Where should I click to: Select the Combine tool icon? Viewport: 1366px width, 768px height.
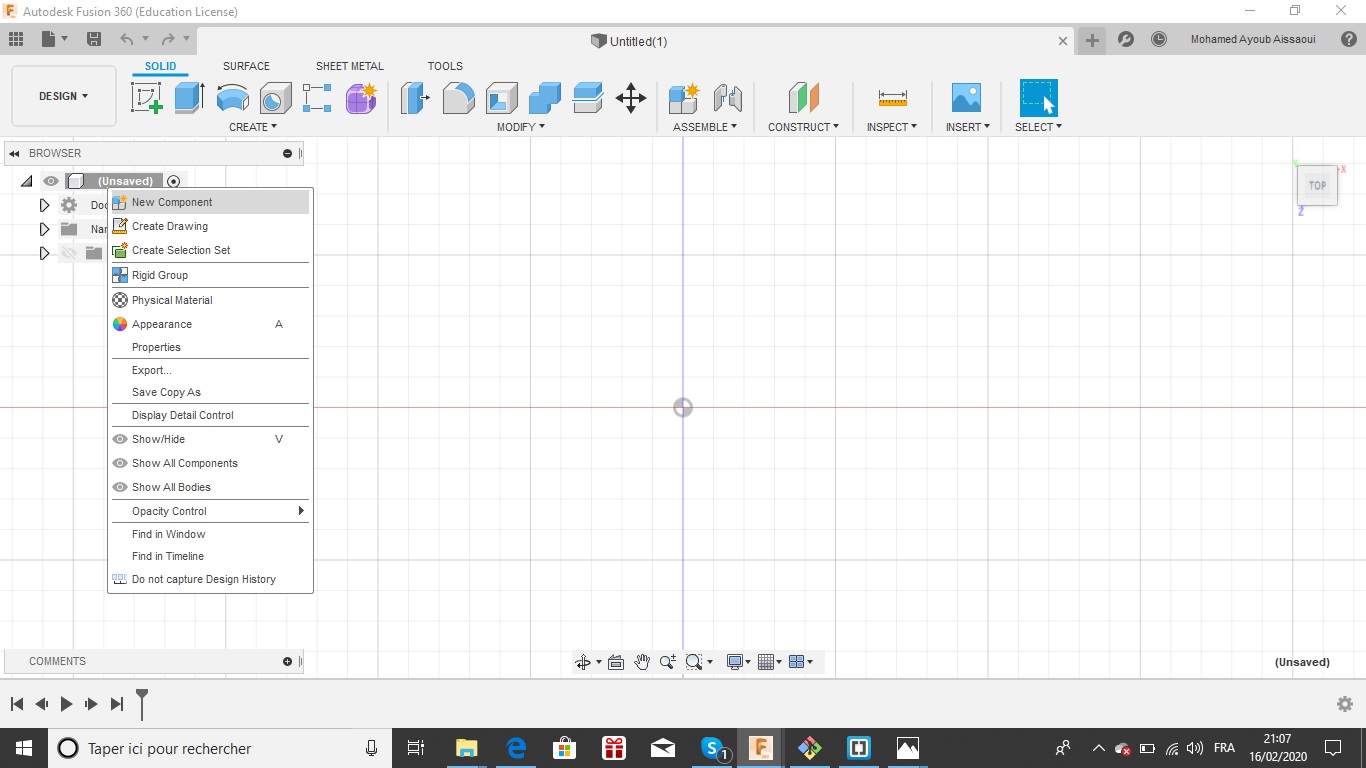[x=545, y=98]
